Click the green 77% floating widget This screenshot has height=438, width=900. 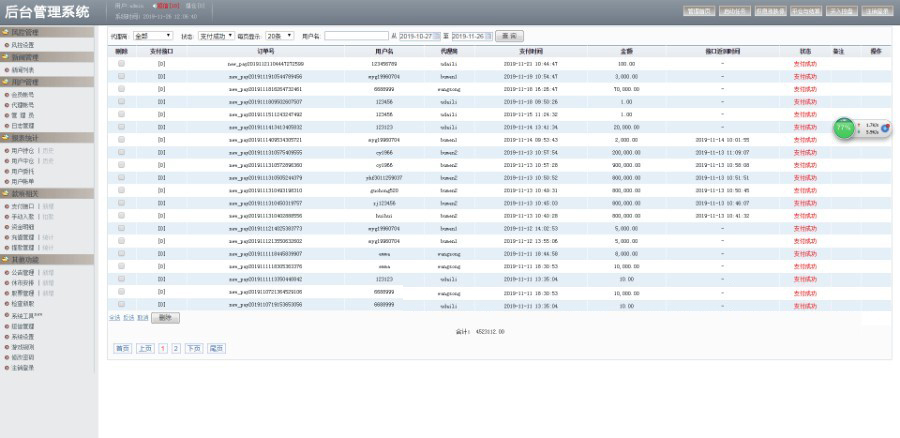[x=845, y=128]
